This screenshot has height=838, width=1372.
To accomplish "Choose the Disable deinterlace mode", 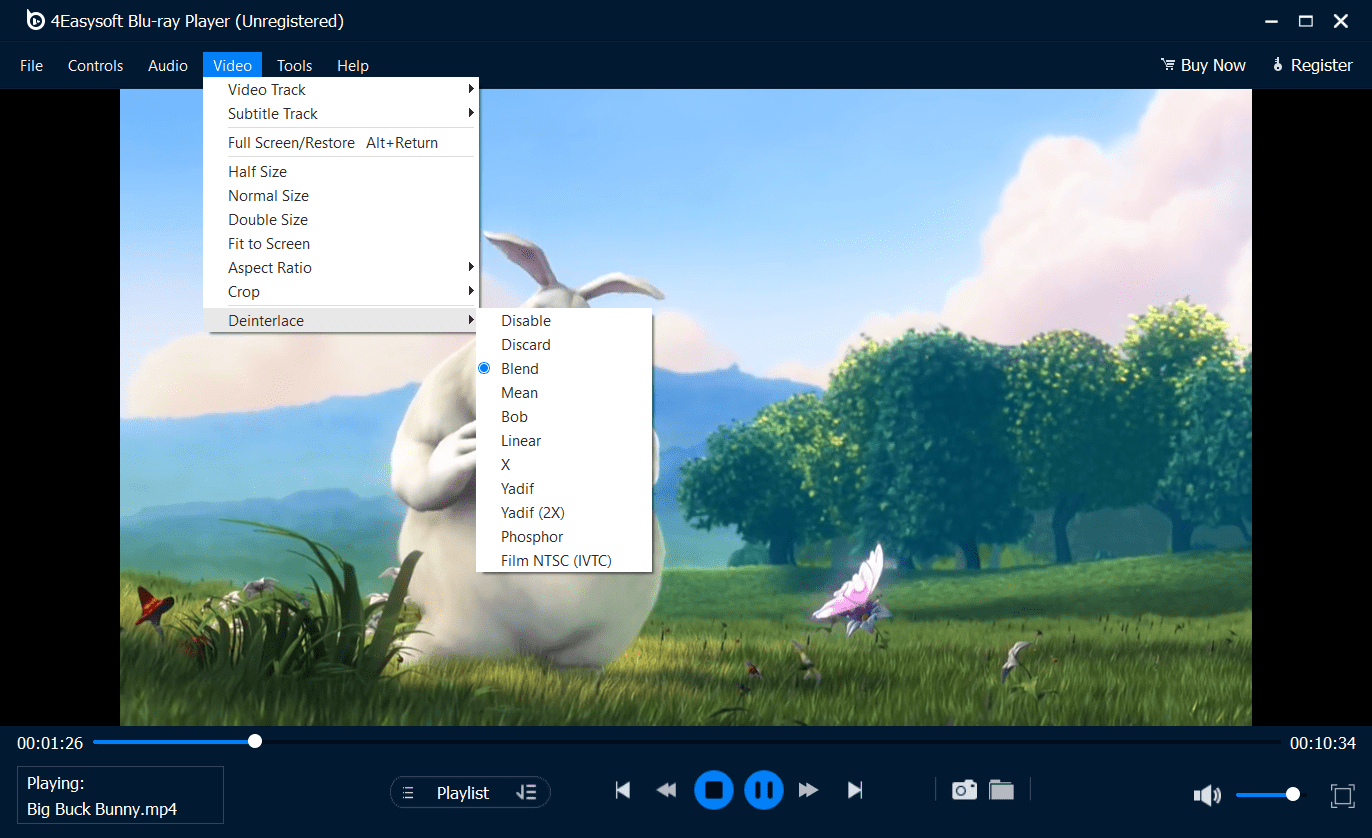I will coord(526,321).
